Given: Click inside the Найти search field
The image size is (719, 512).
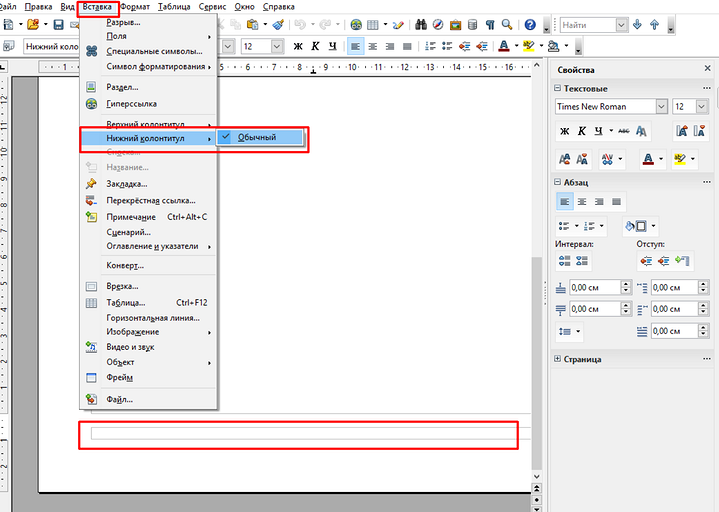Looking at the screenshot, I should (585, 24).
